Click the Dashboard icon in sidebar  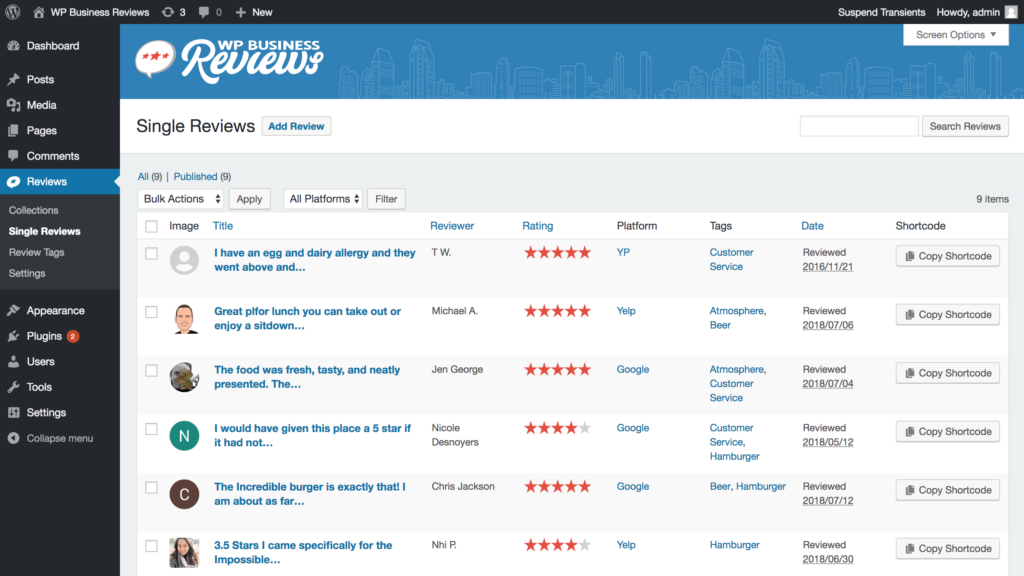[14, 46]
